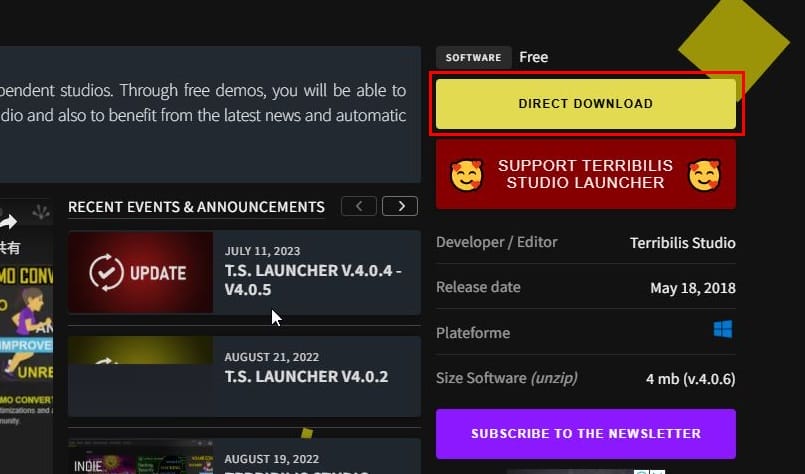Open the Indie thumbnail for August 19 event
The height and width of the screenshot is (474, 805).
(141, 457)
